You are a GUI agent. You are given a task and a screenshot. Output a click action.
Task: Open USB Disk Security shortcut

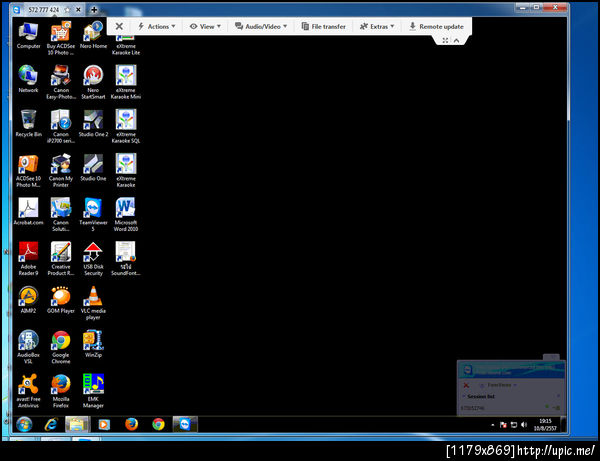[93, 259]
